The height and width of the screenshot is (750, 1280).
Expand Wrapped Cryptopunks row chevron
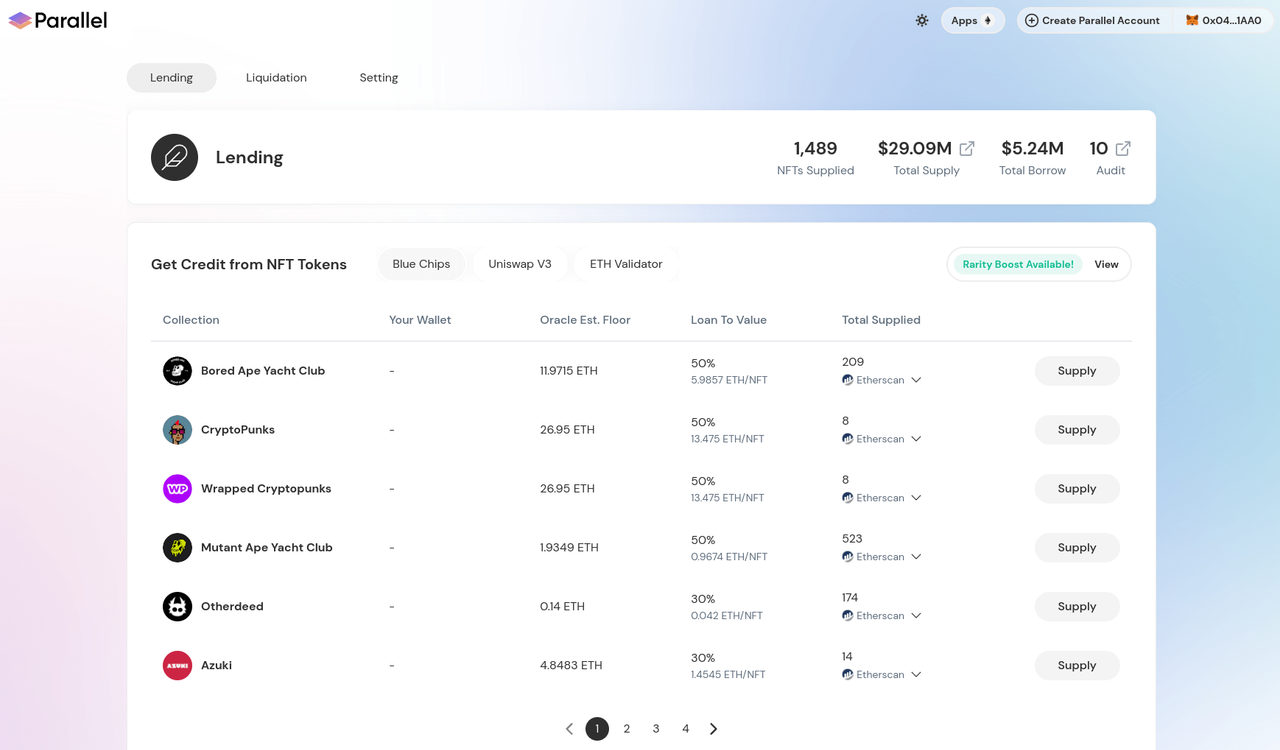point(916,498)
